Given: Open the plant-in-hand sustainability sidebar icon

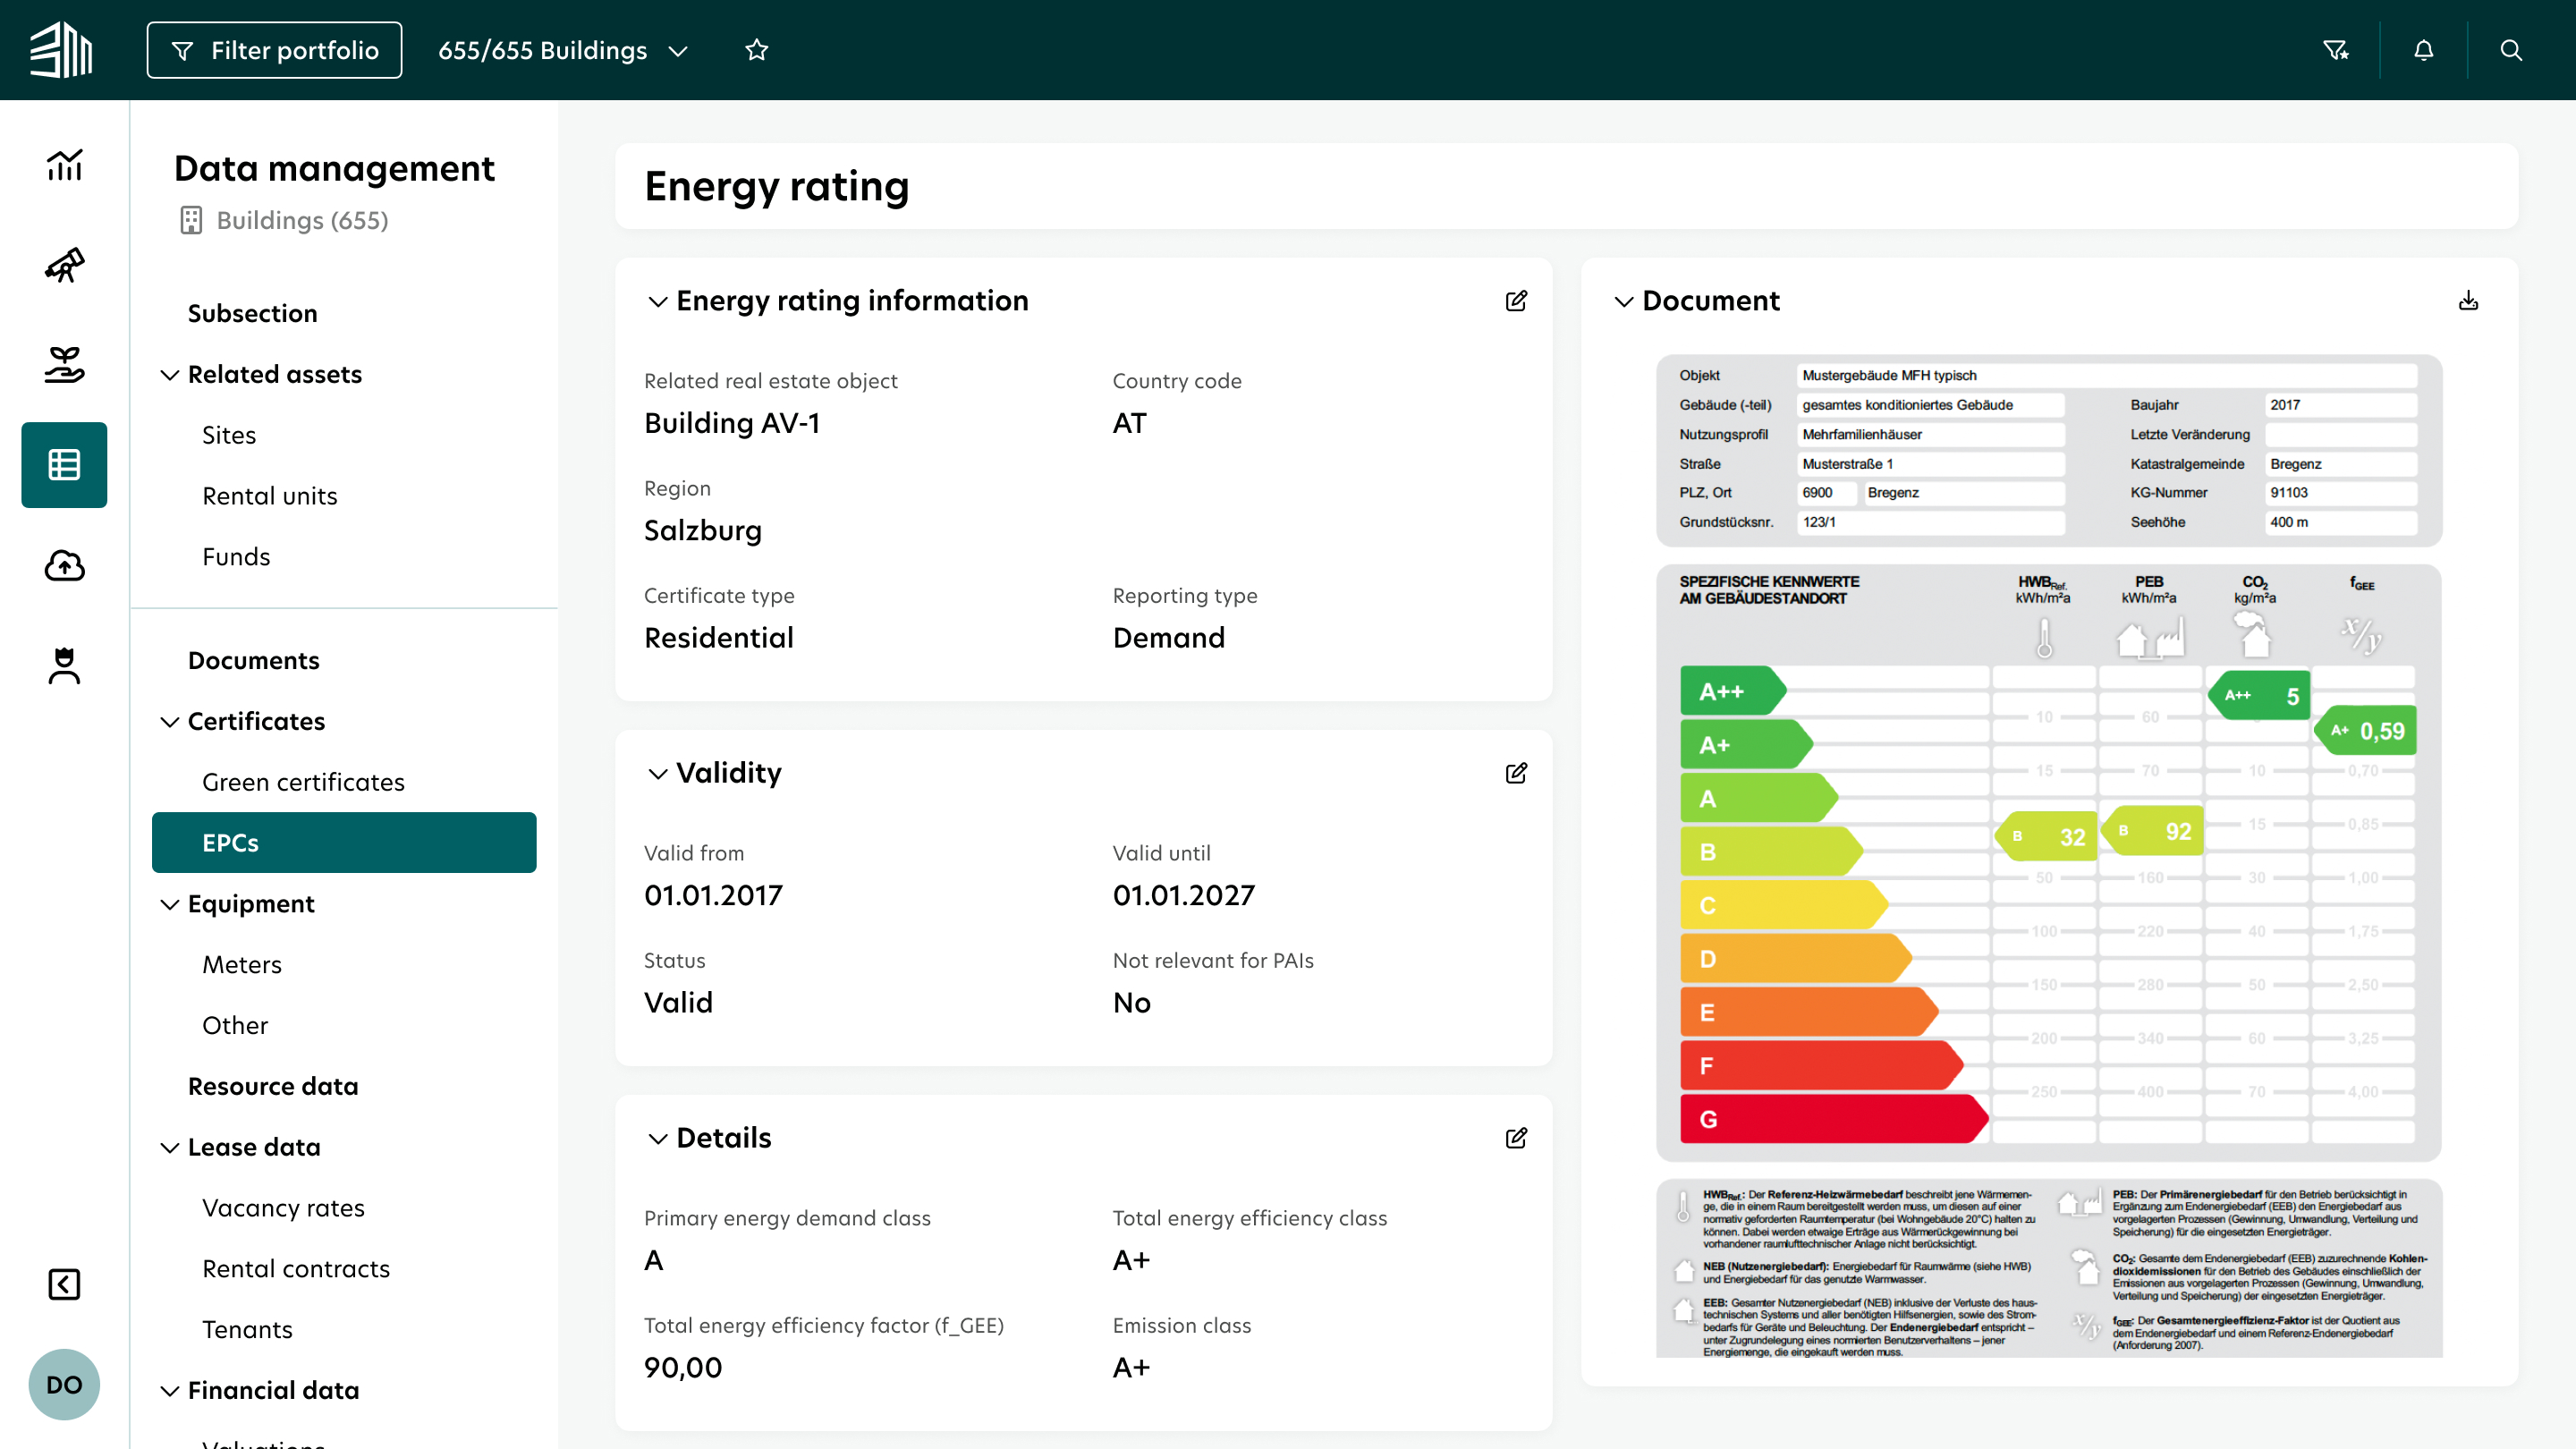Looking at the screenshot, I should click(x=64, y=365).
